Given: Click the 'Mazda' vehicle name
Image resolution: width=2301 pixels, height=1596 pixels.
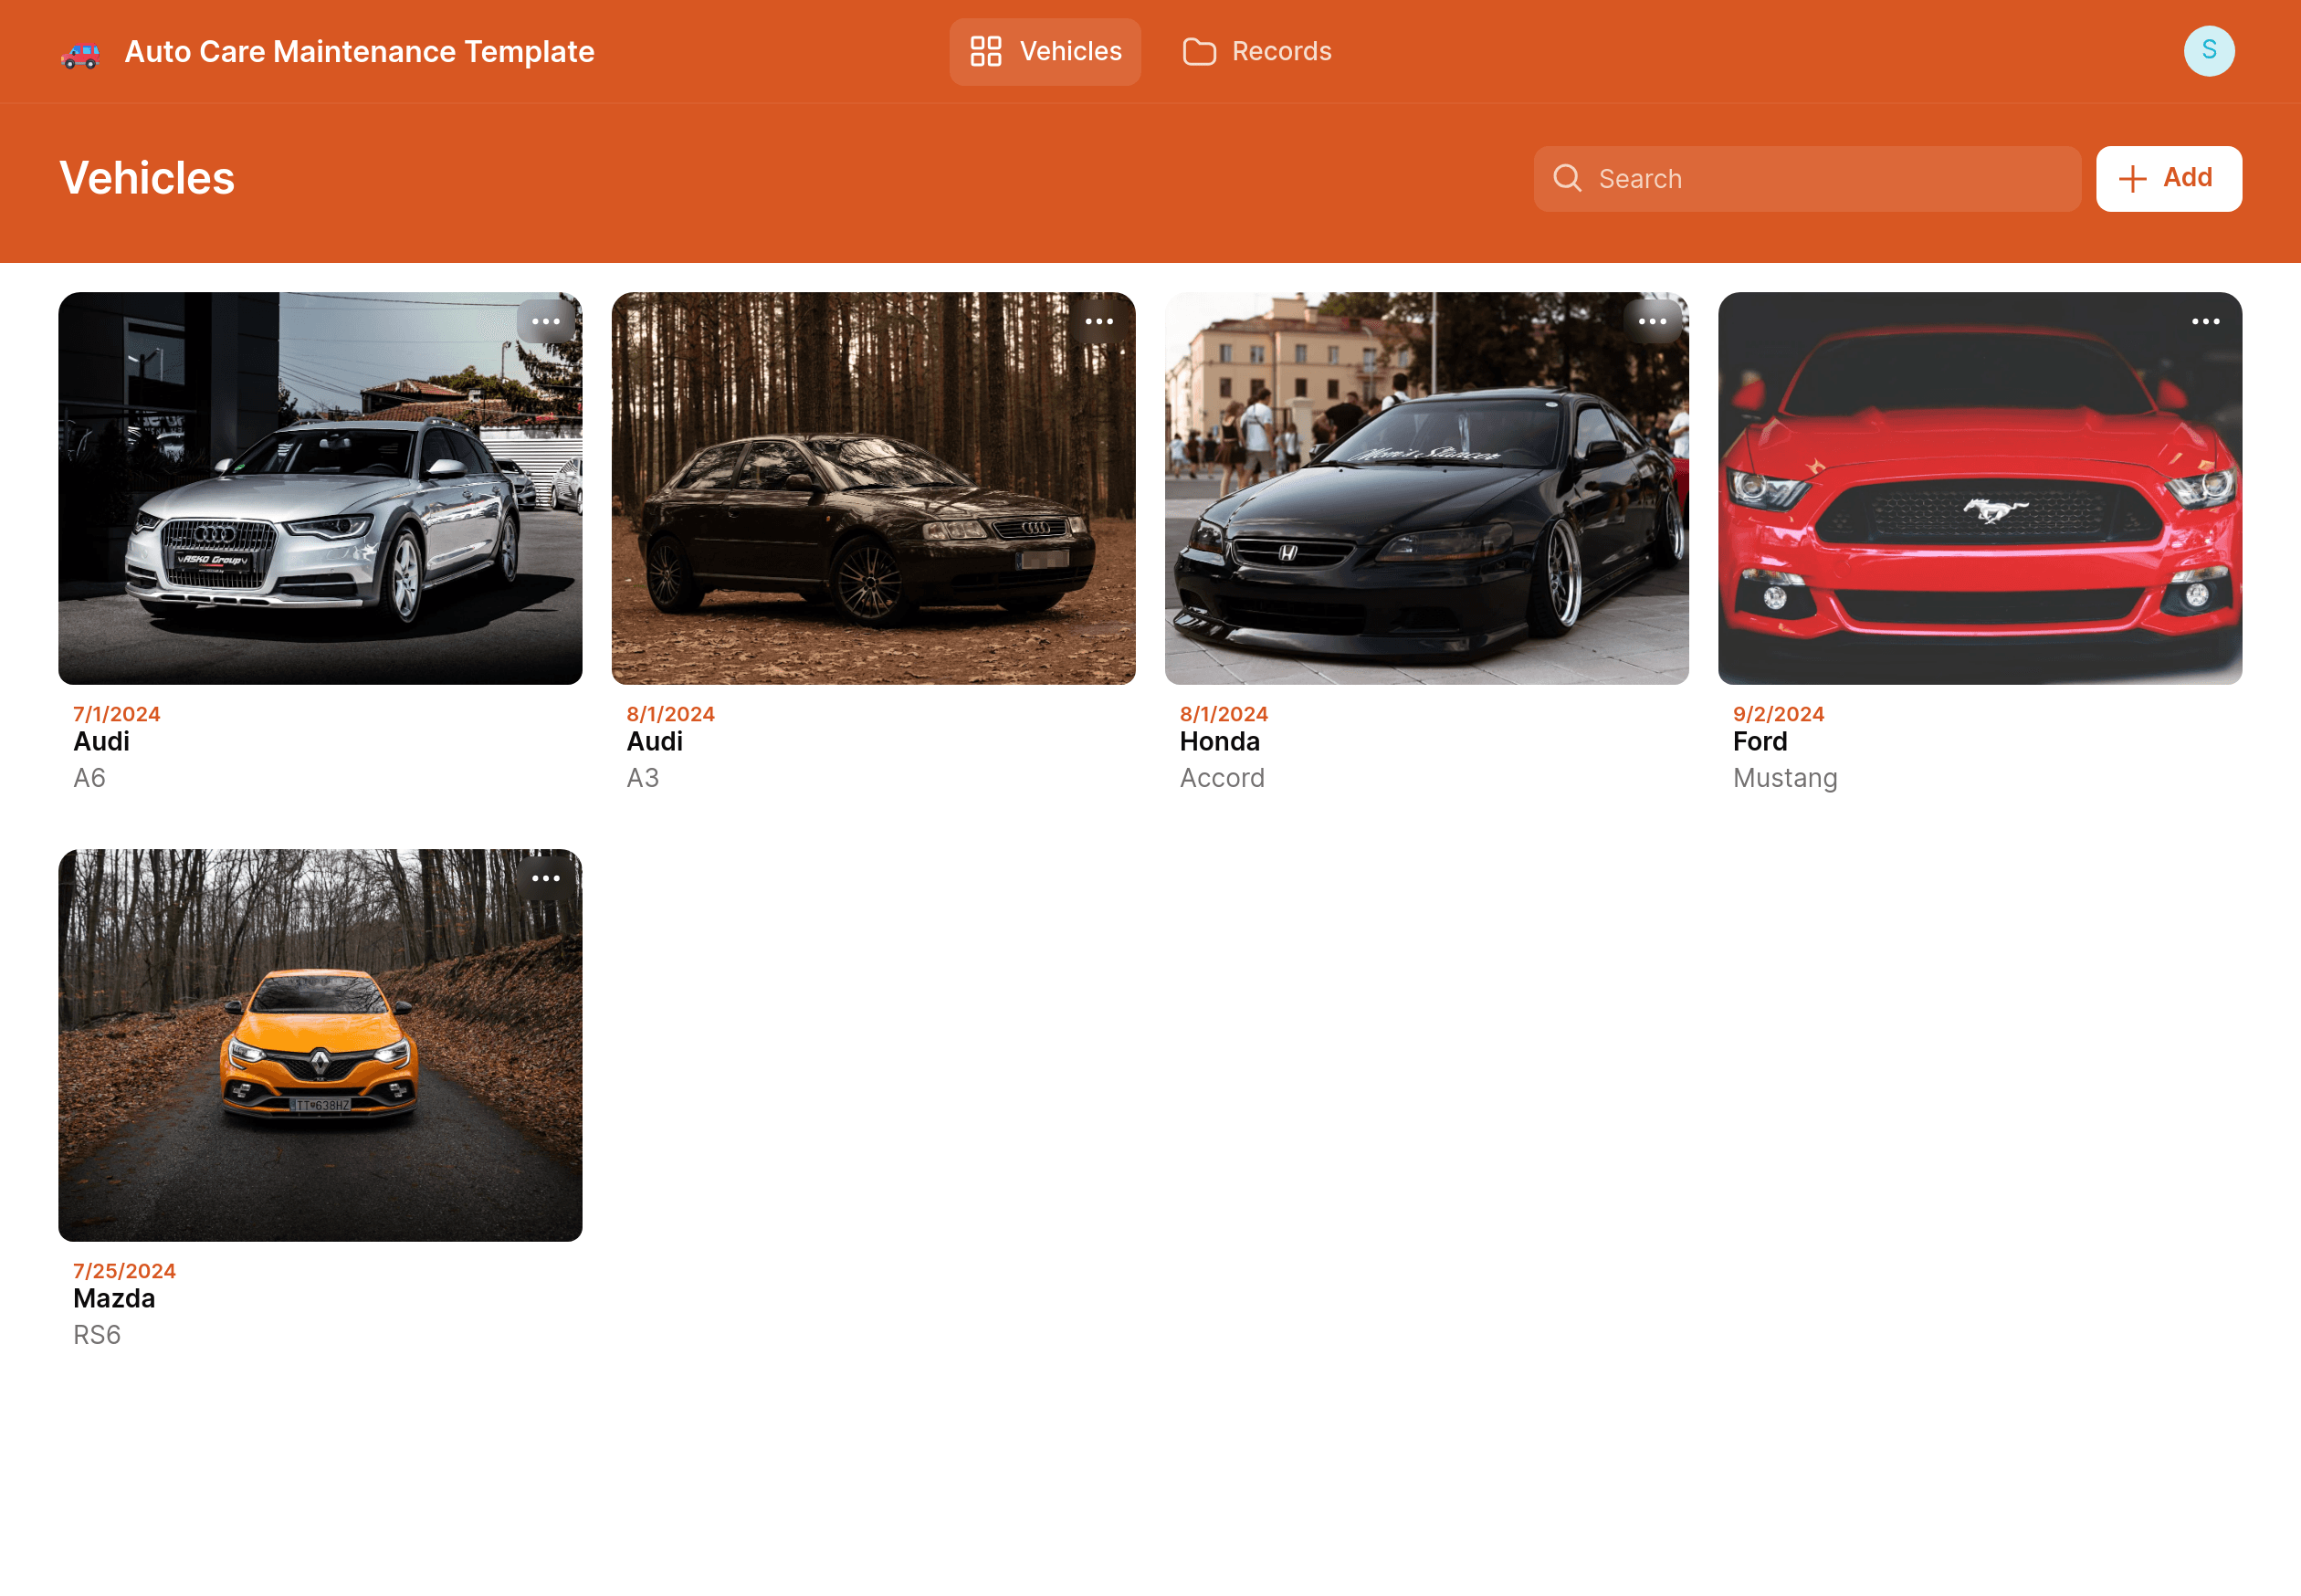Looking at the screenshot, I should [x=114, y=1299].
